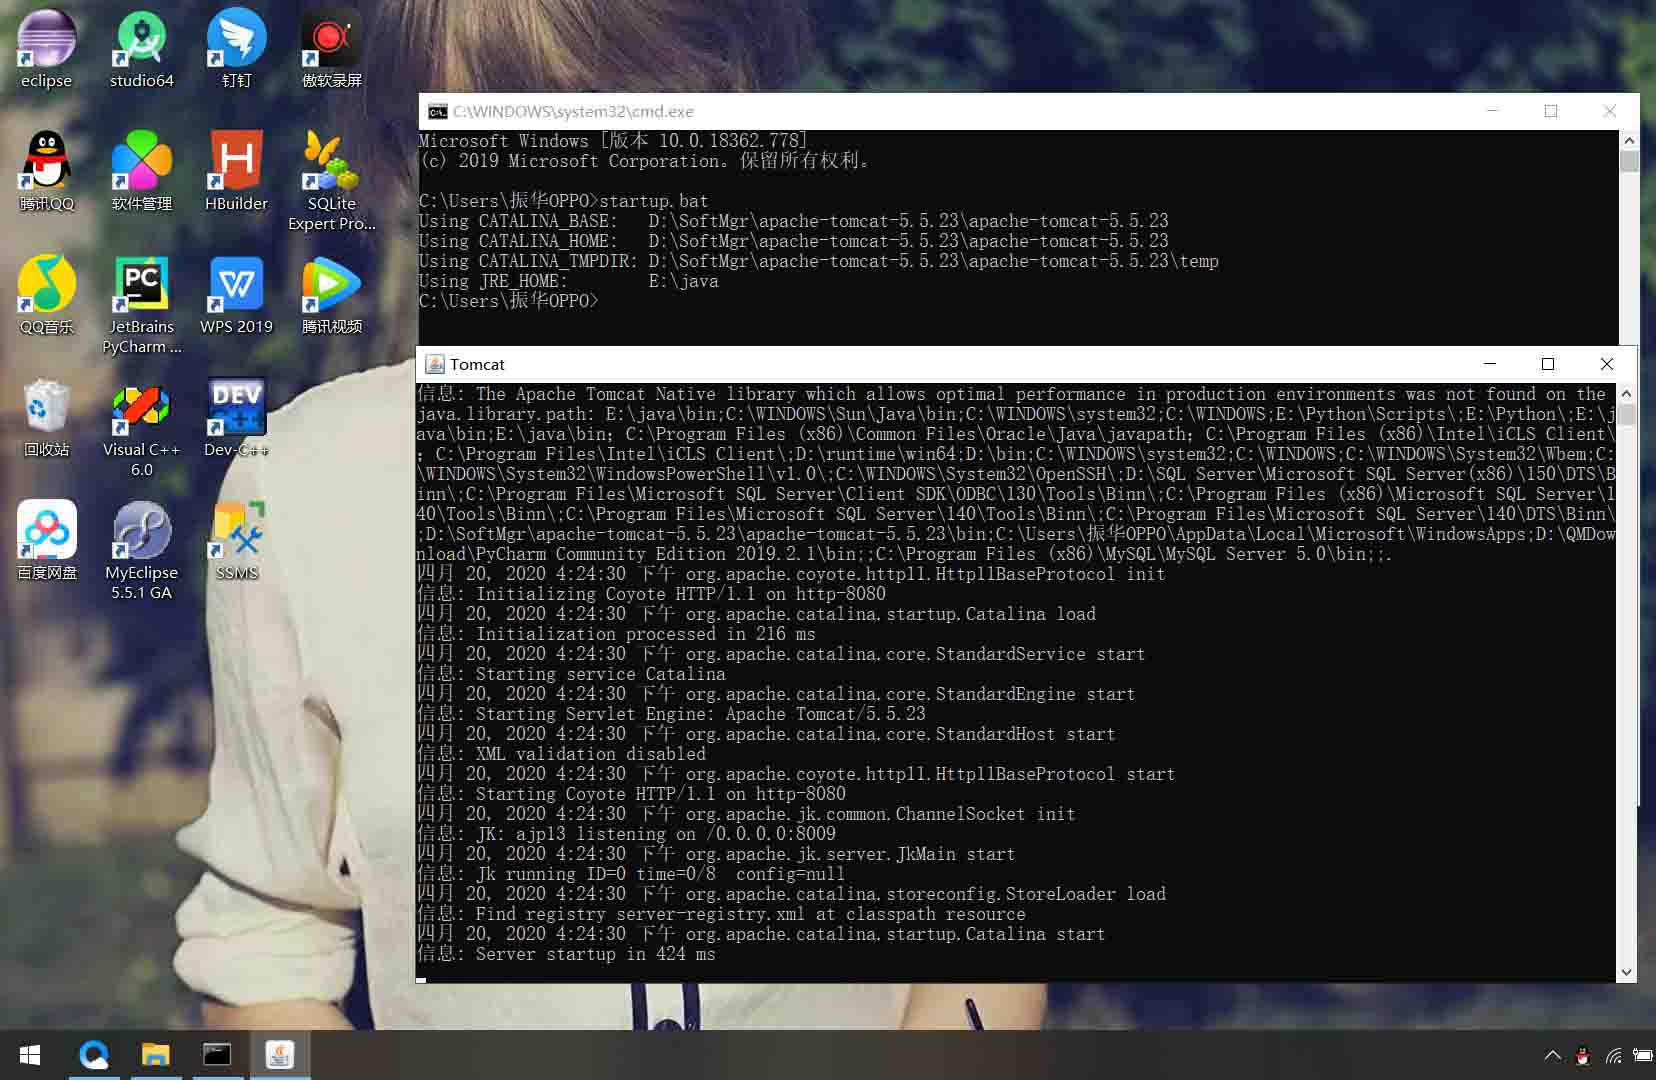The image size is (1656, 1080).
Task: Select the SSMS desktop icon
Action: point(236,540)
